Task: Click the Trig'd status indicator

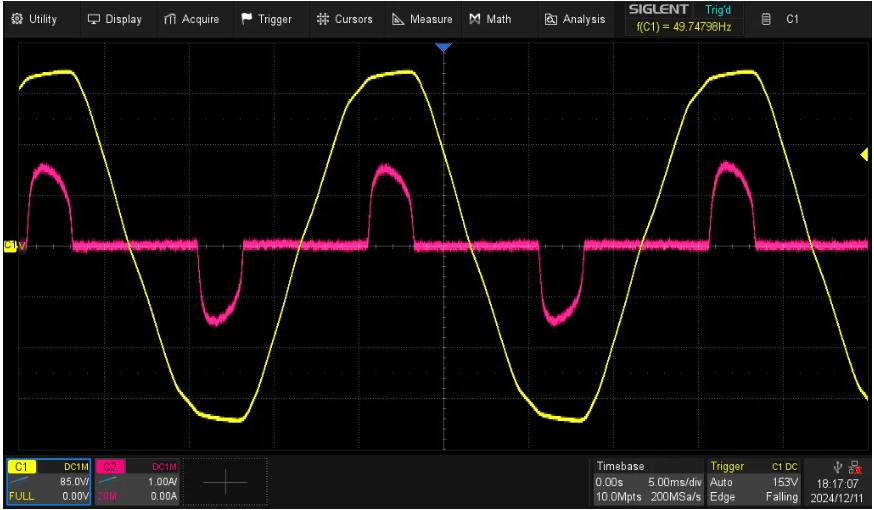Action: click(718, 9)
